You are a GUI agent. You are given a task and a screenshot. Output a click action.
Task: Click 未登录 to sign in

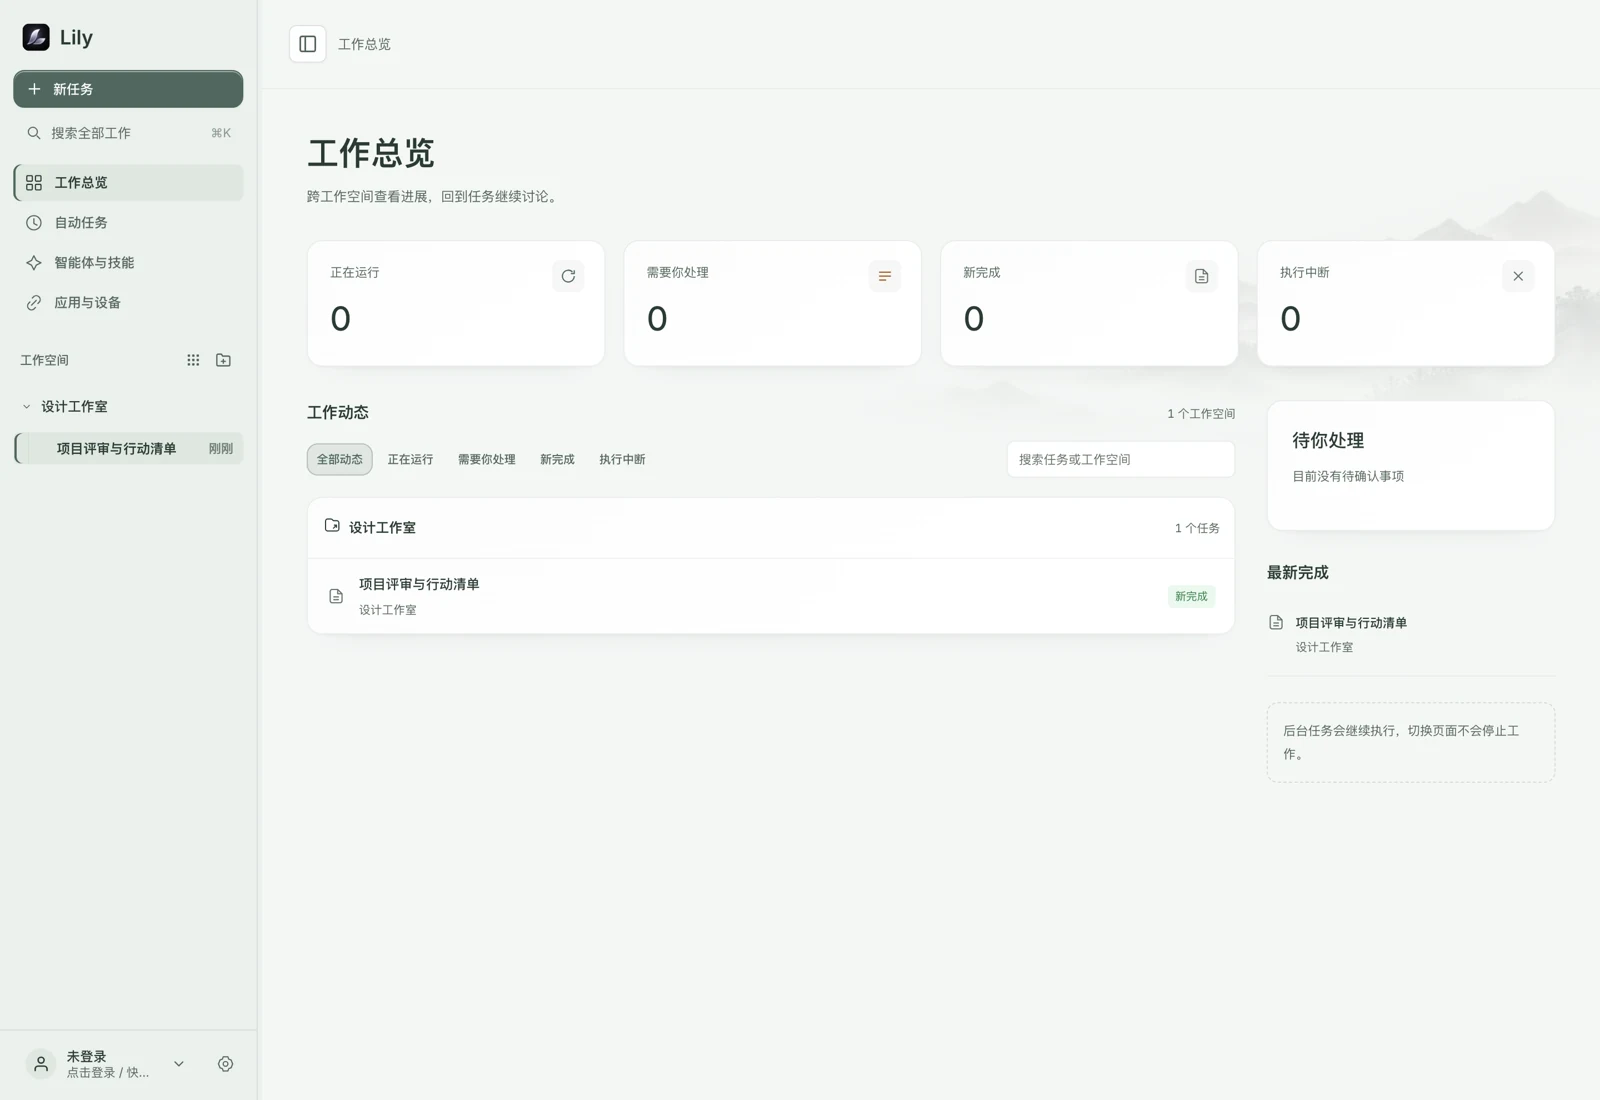(87, 1056)
